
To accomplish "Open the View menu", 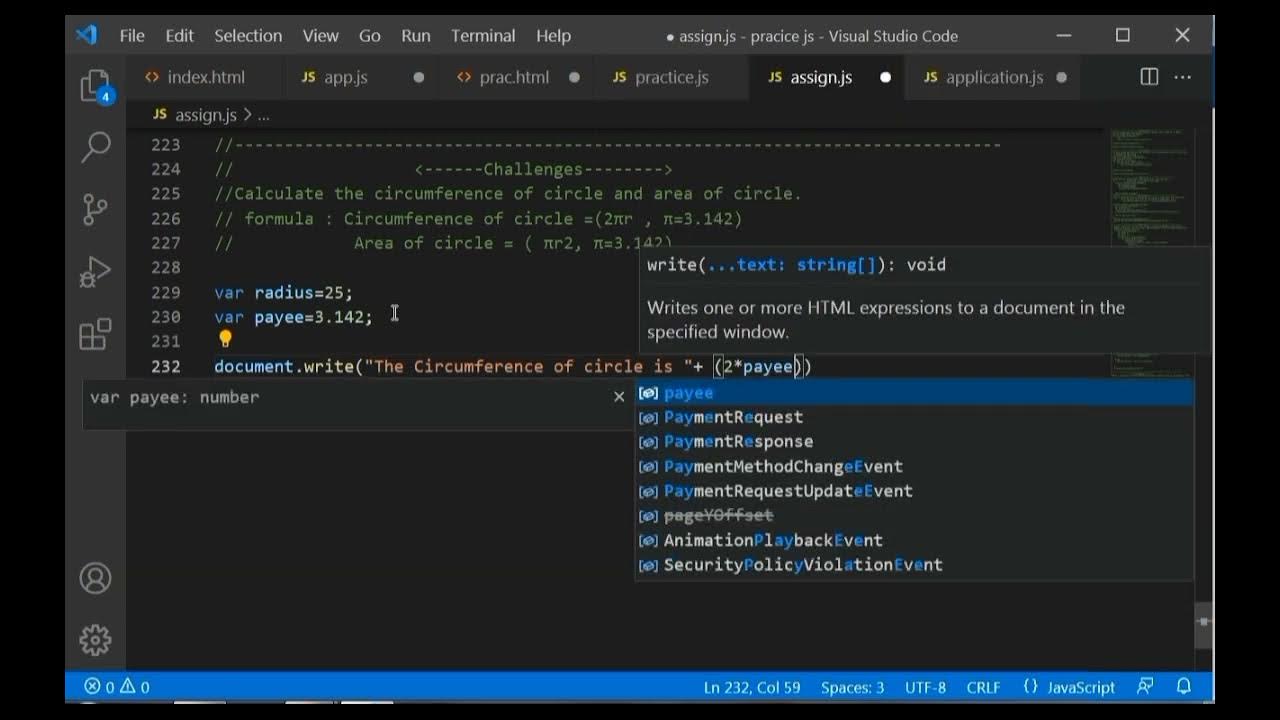I will (320, 35).
